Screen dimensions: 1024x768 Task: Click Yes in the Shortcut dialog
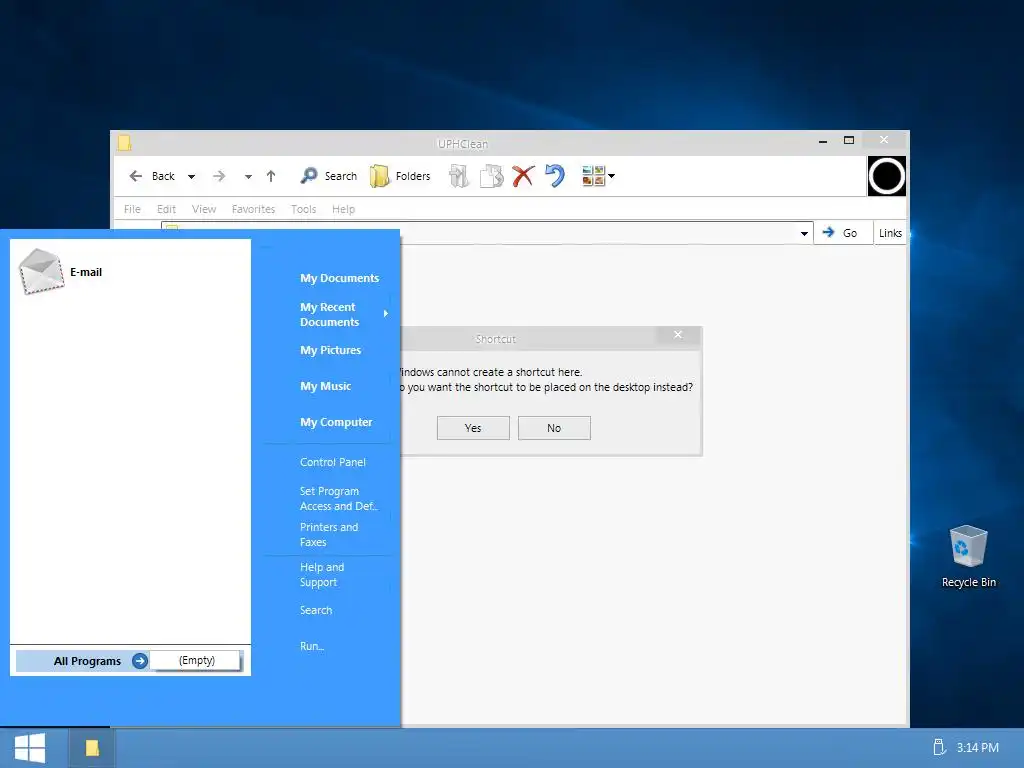(x=473, y=428)
